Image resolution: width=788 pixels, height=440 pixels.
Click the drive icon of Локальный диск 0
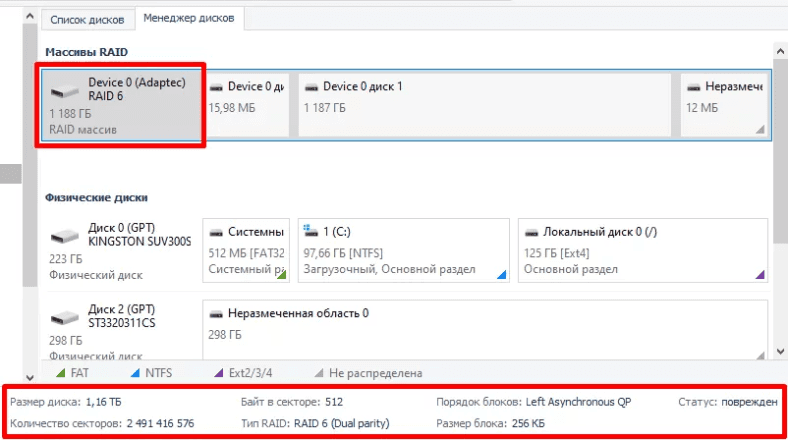[531, 233]
